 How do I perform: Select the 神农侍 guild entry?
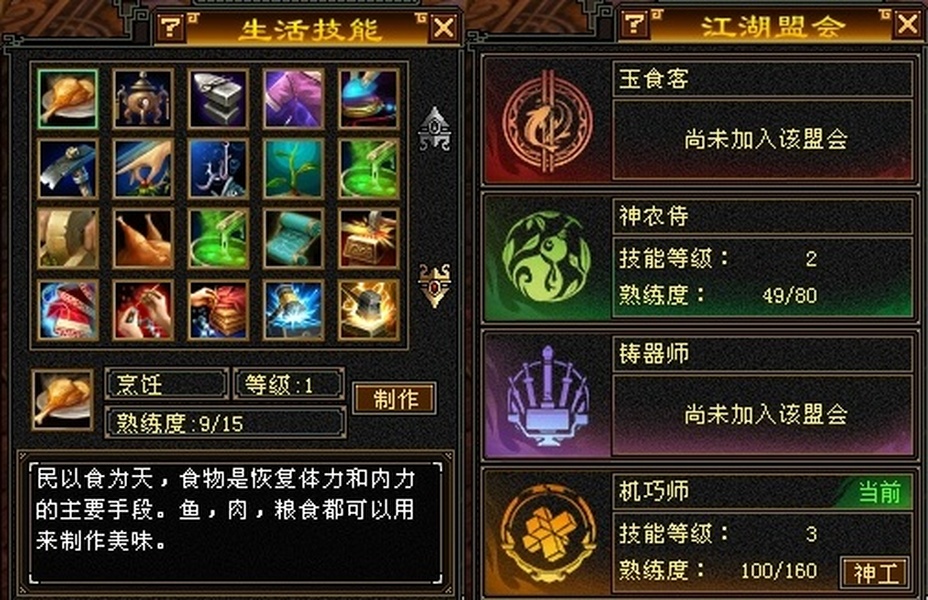tap(700, 257)
